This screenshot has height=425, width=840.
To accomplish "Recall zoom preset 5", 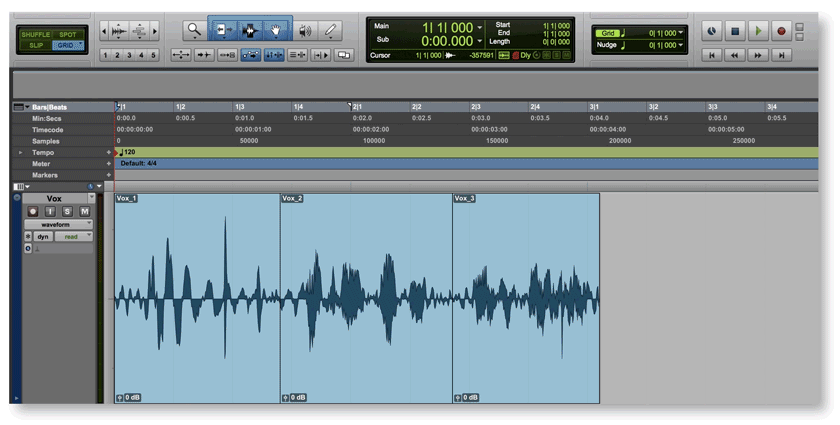I will coord(153,55).
